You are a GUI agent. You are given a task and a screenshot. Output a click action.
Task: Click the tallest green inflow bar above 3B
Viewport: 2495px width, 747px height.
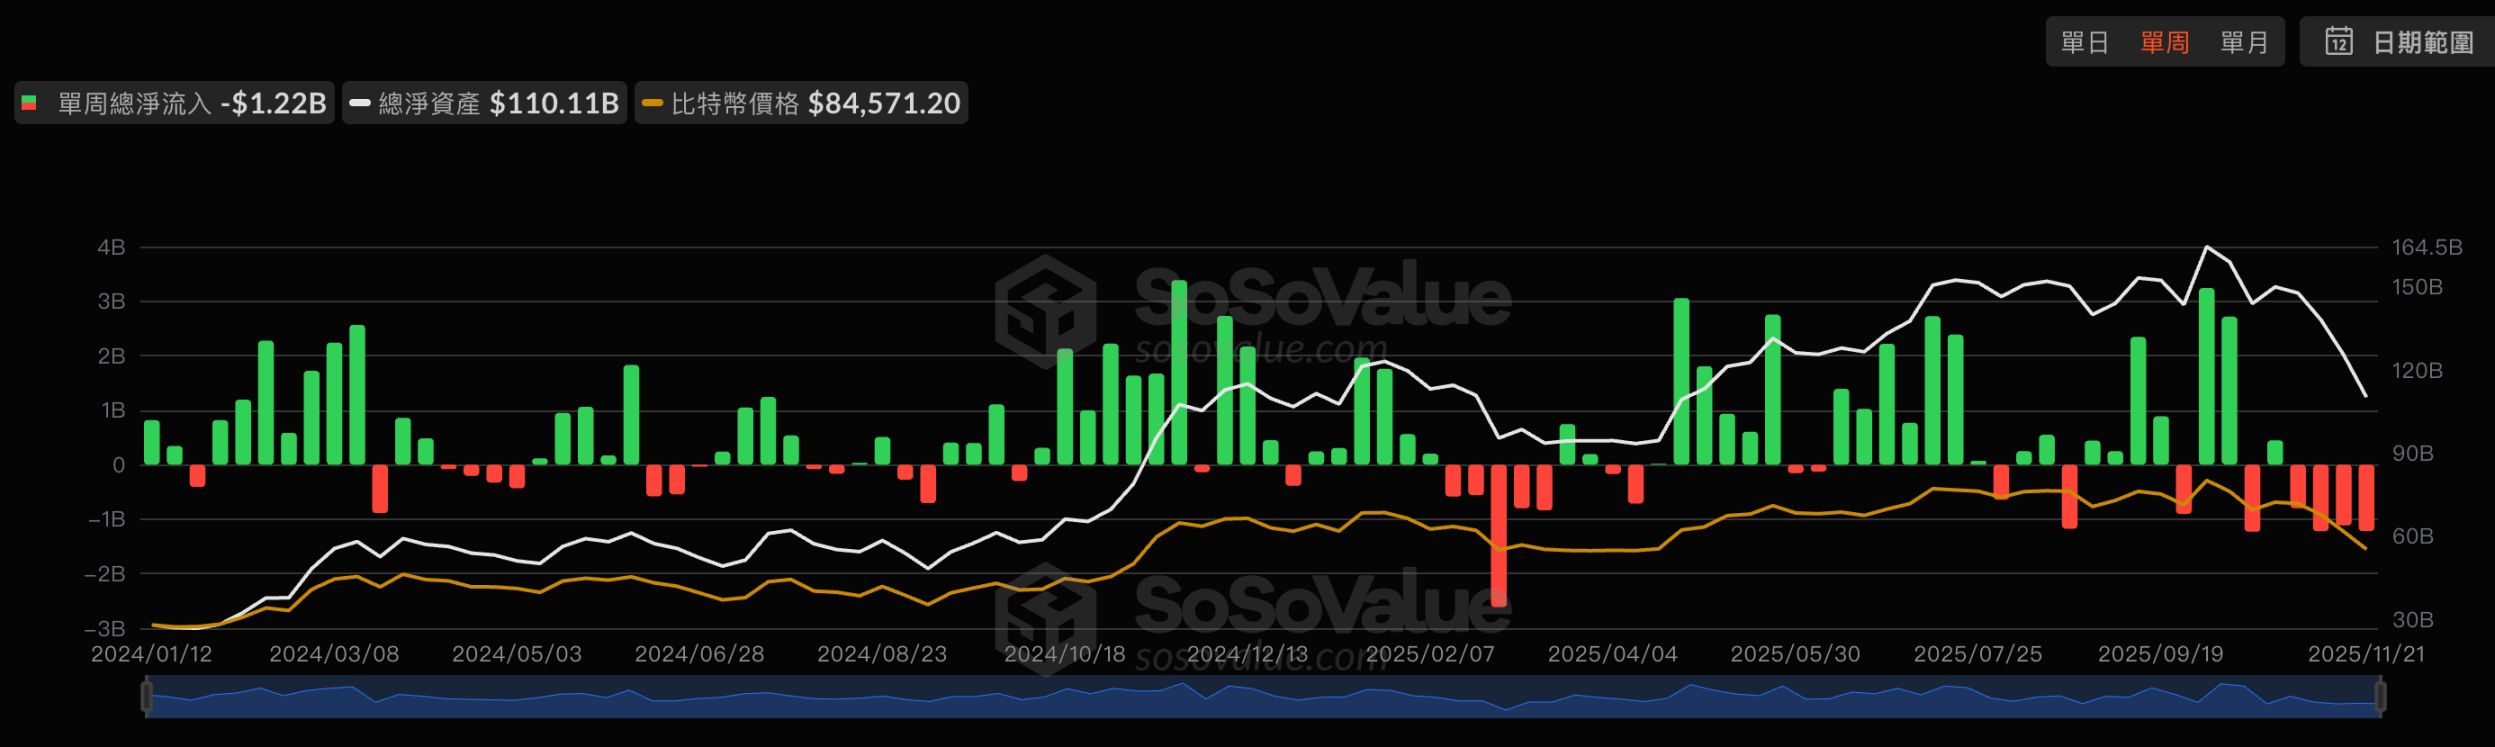[1179, 372]
